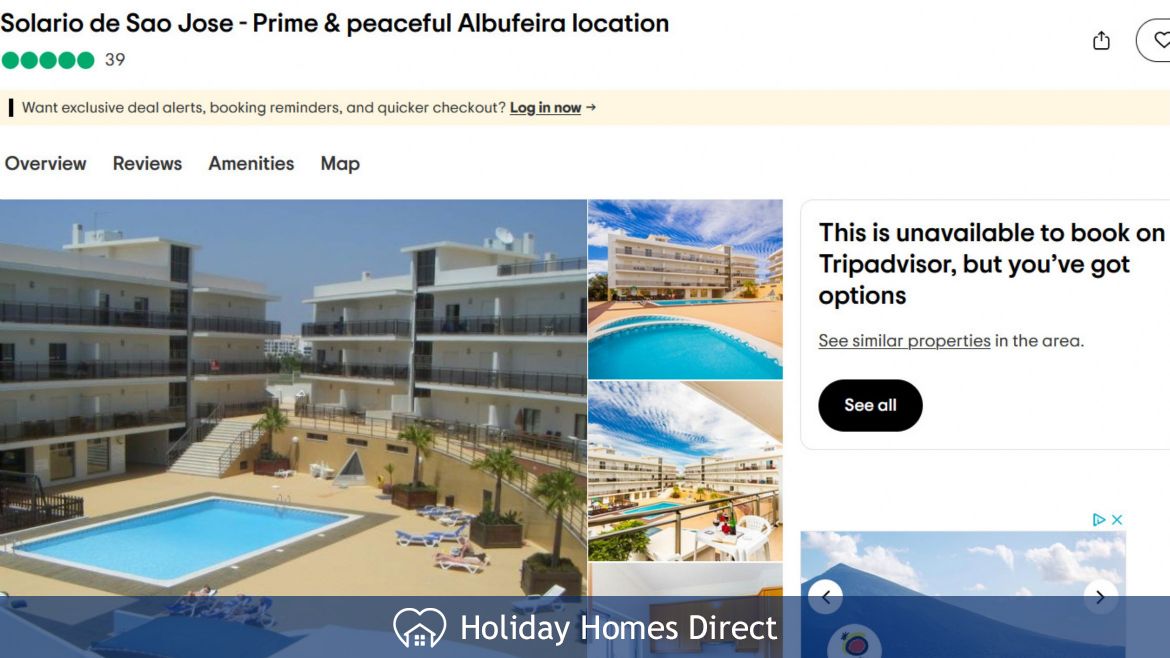Click the ad next arrow
Screen dimensions: 1170x658
tap(1100, 597)
